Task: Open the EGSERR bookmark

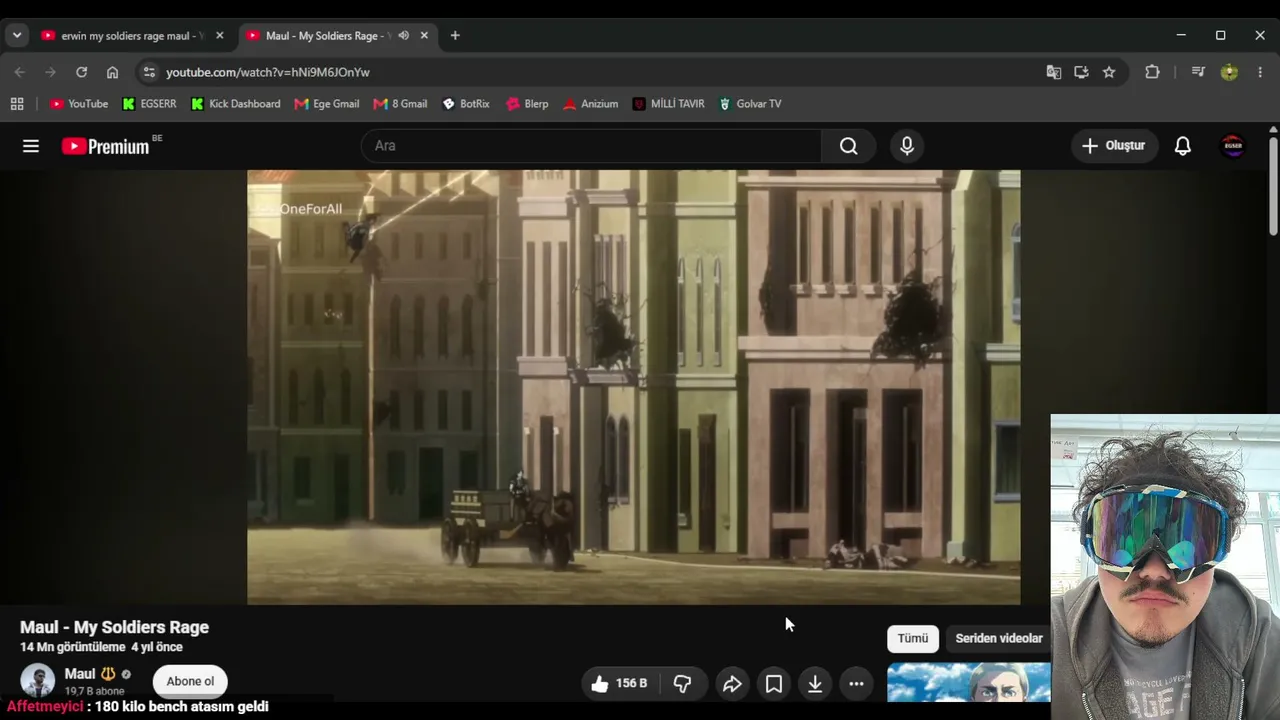Action: pos(149,104)
